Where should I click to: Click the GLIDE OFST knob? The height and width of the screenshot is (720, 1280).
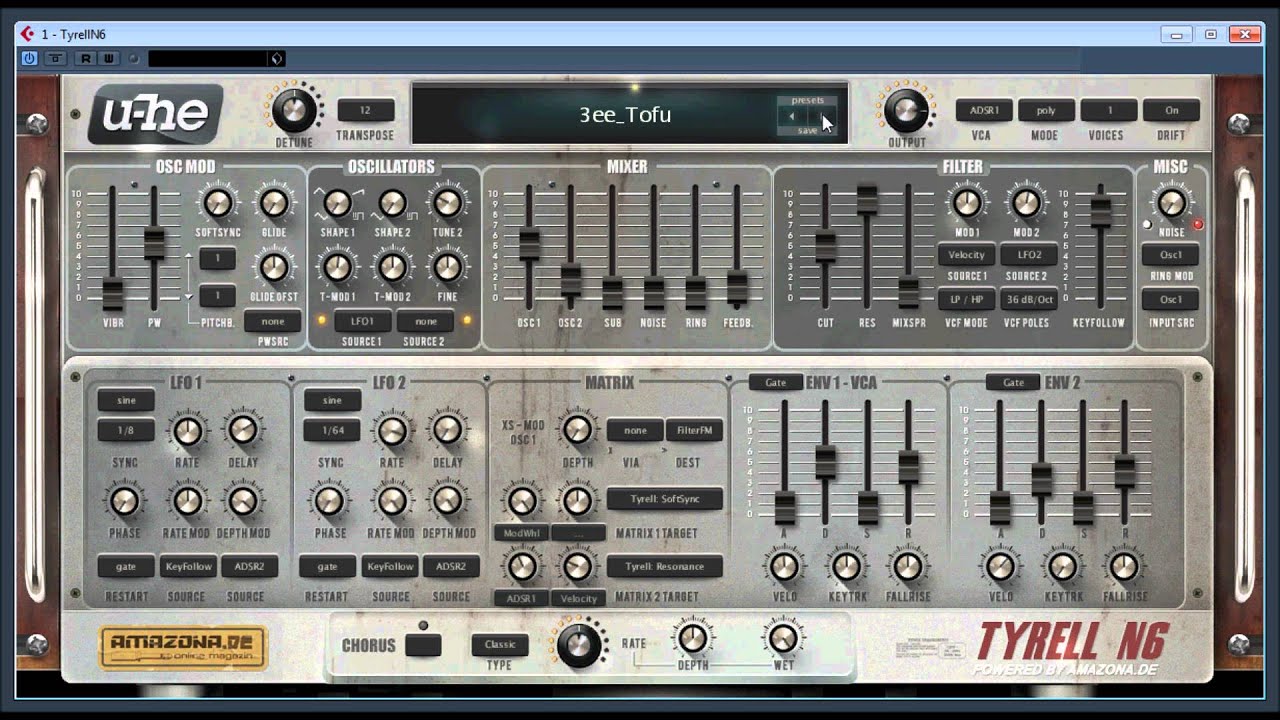click(x=273, y=267)
